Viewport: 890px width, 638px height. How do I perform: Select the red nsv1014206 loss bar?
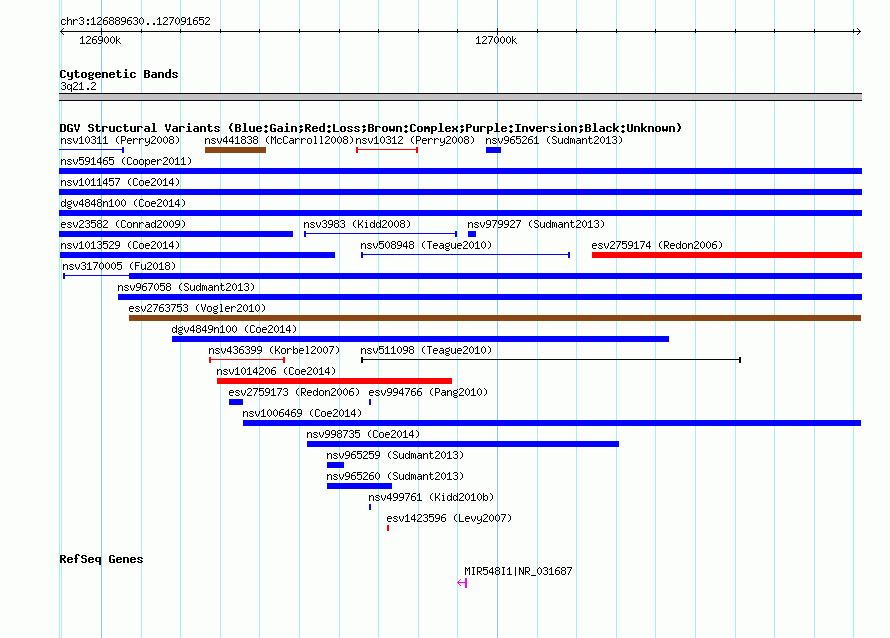(x=334, y=381)
